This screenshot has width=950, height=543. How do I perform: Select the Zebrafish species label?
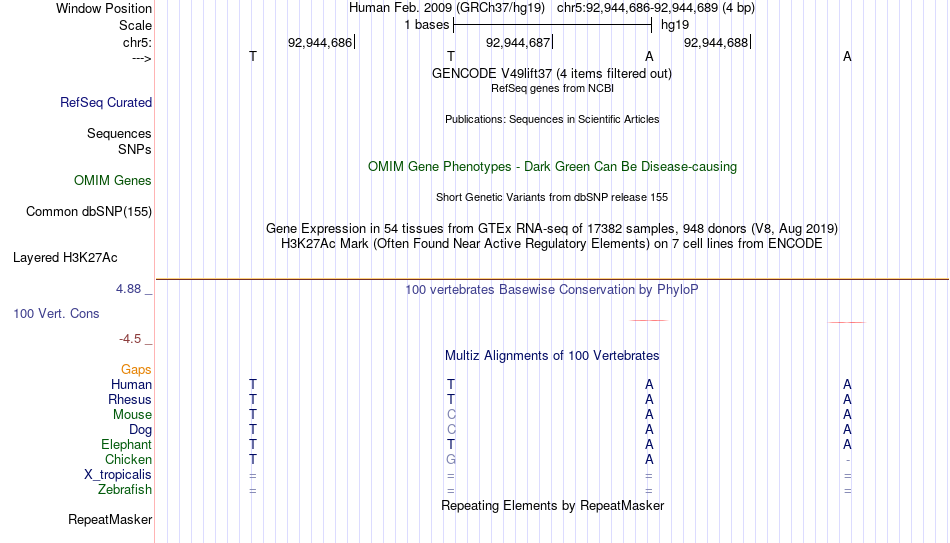point(125,489)
